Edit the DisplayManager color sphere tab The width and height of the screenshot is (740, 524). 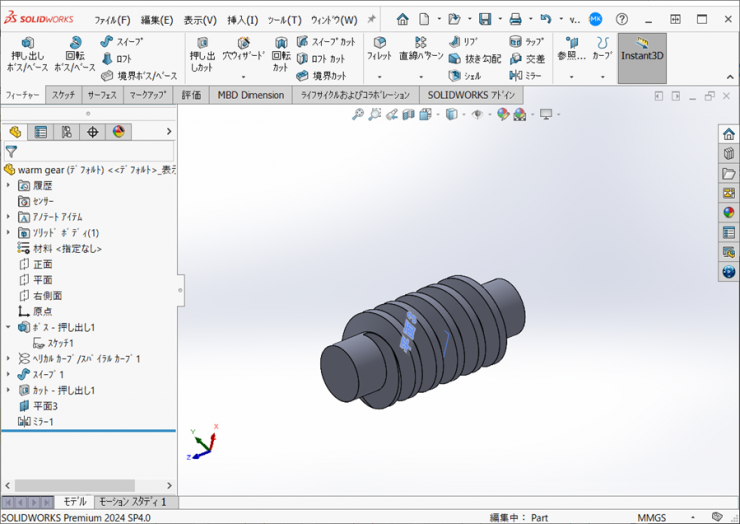118,132
